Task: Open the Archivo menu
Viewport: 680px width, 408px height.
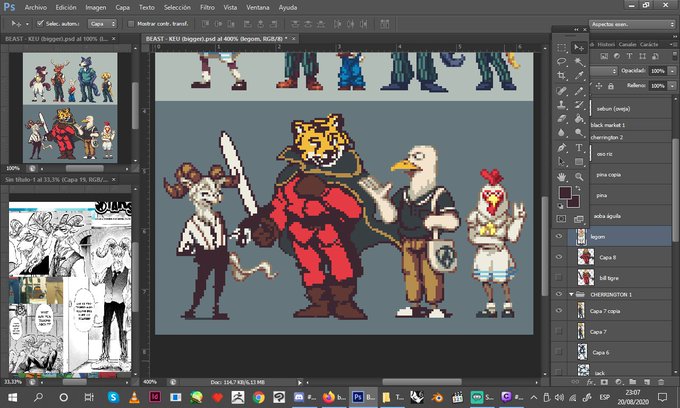Action: [x=36, y=7]
